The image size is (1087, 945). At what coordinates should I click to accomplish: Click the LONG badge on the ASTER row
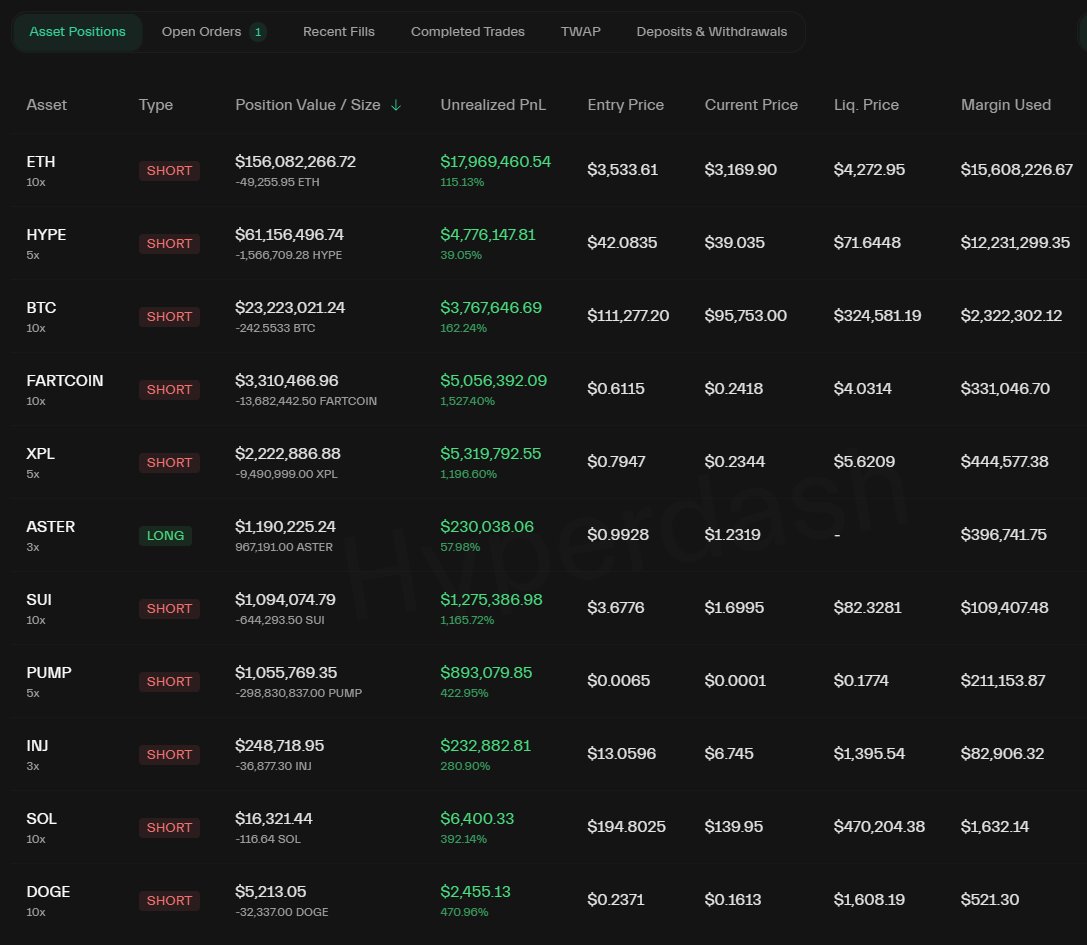[x=165, y=535]
